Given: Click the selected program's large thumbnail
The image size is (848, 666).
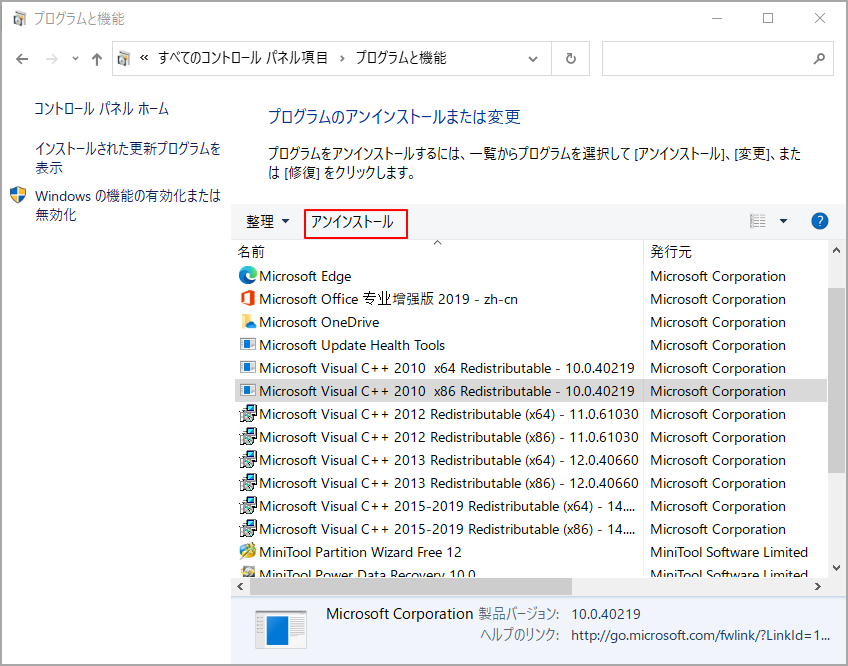Looking at the screenshot, I should (x=281, y=629).
